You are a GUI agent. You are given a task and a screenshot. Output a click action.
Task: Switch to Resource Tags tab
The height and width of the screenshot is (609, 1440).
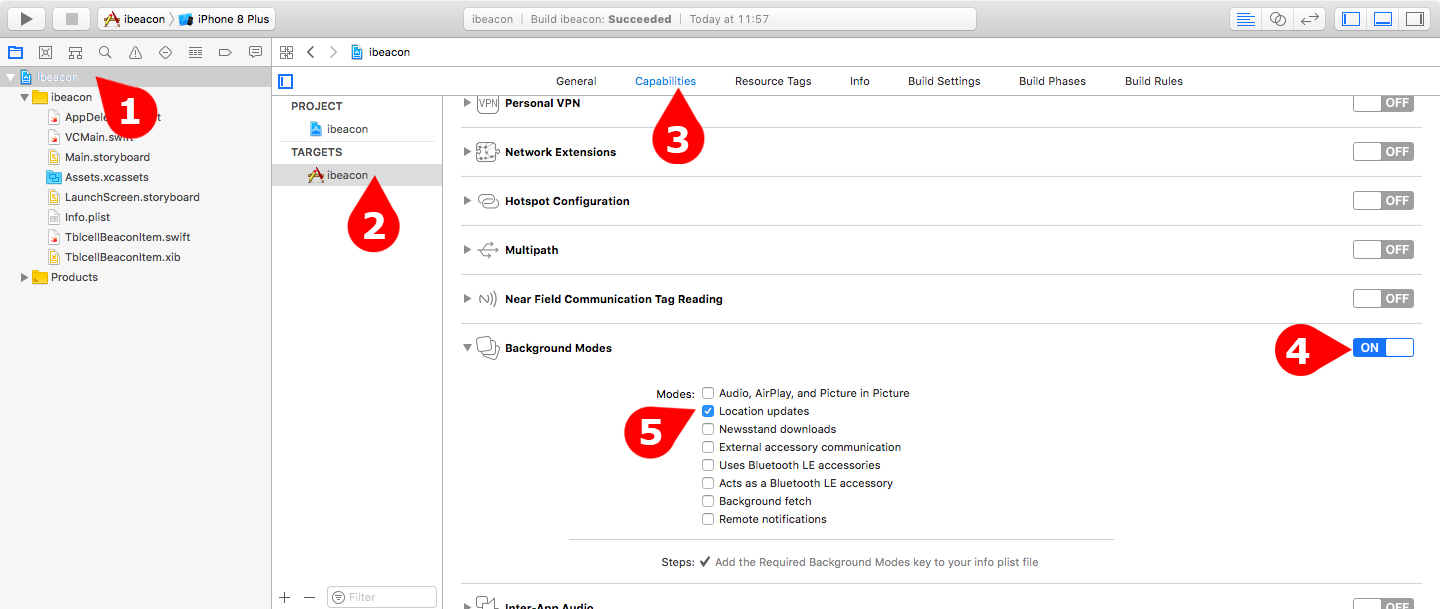point(773,81)
